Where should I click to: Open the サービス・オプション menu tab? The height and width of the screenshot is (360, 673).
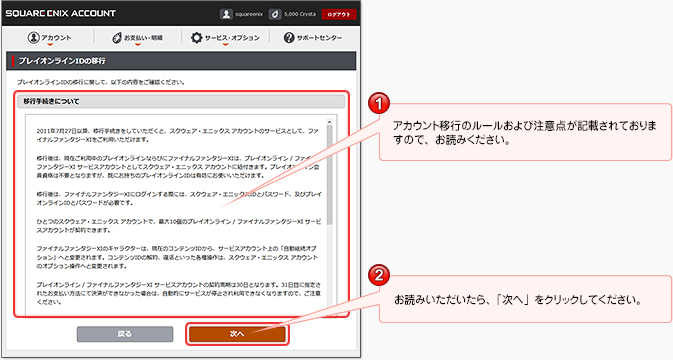(x=225, y=38)
